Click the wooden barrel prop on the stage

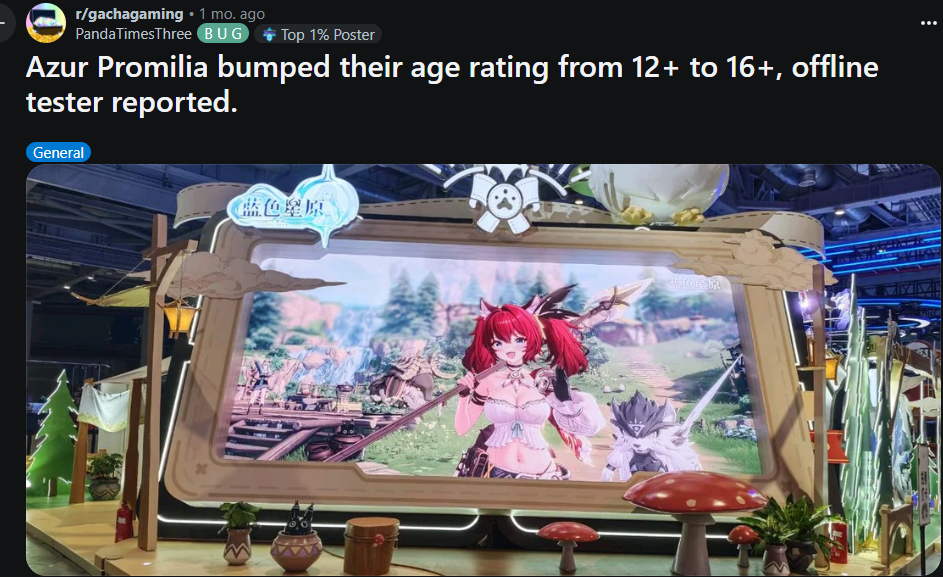[x=371, y=546]
